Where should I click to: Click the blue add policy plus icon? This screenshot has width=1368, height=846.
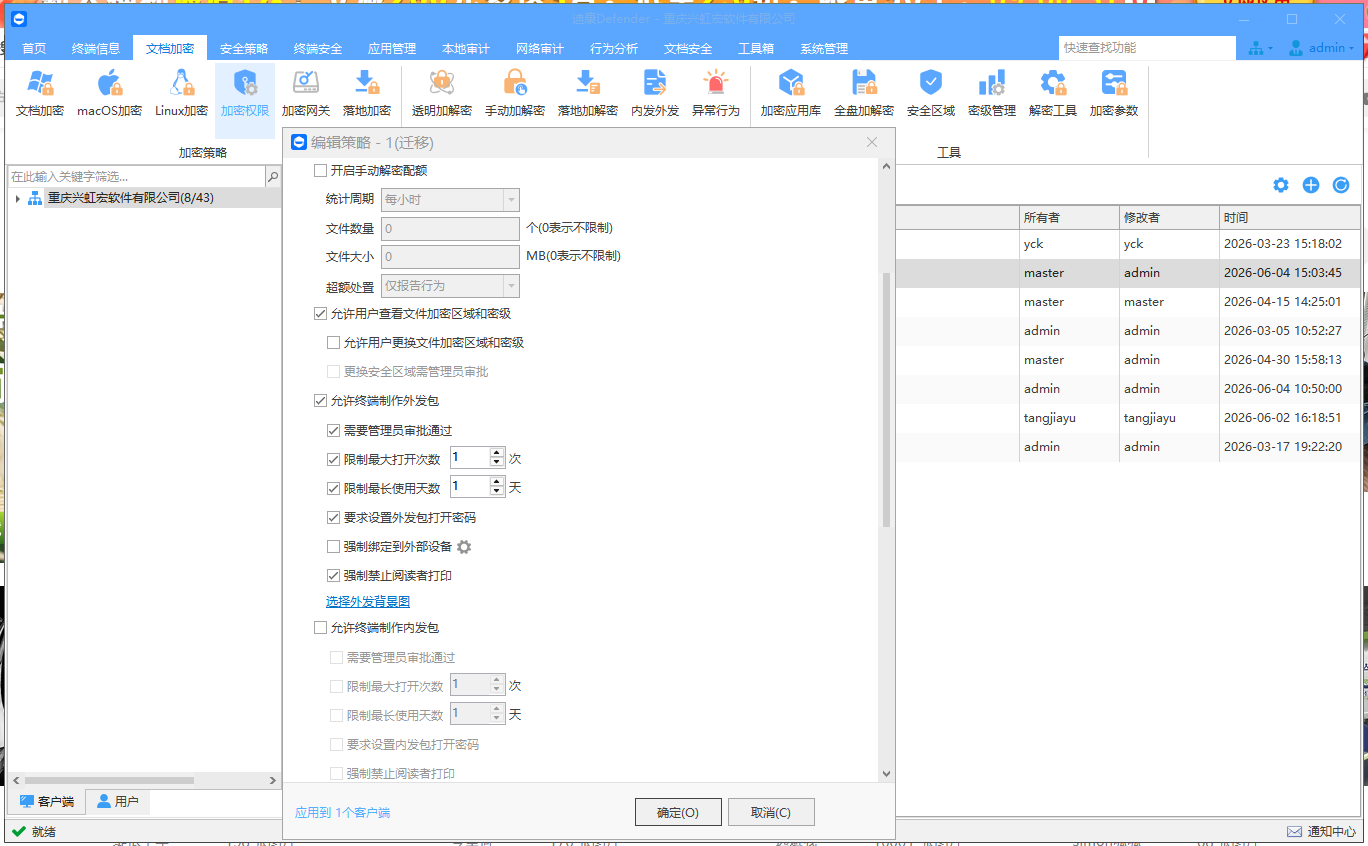pyautogui.click(x=1311, y=185)
